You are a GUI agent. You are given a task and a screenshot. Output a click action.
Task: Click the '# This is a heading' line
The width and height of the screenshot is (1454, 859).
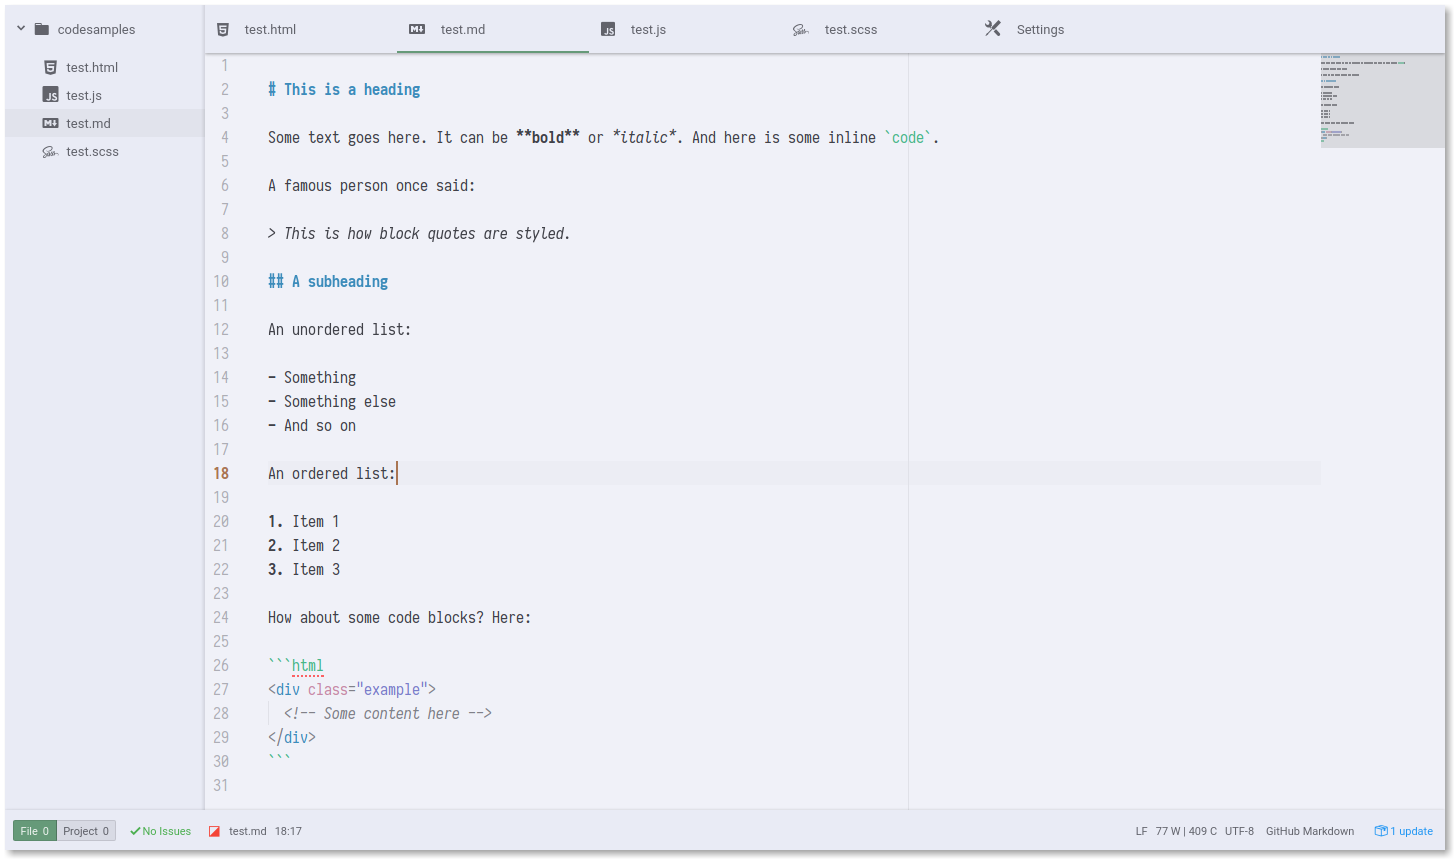344,89
